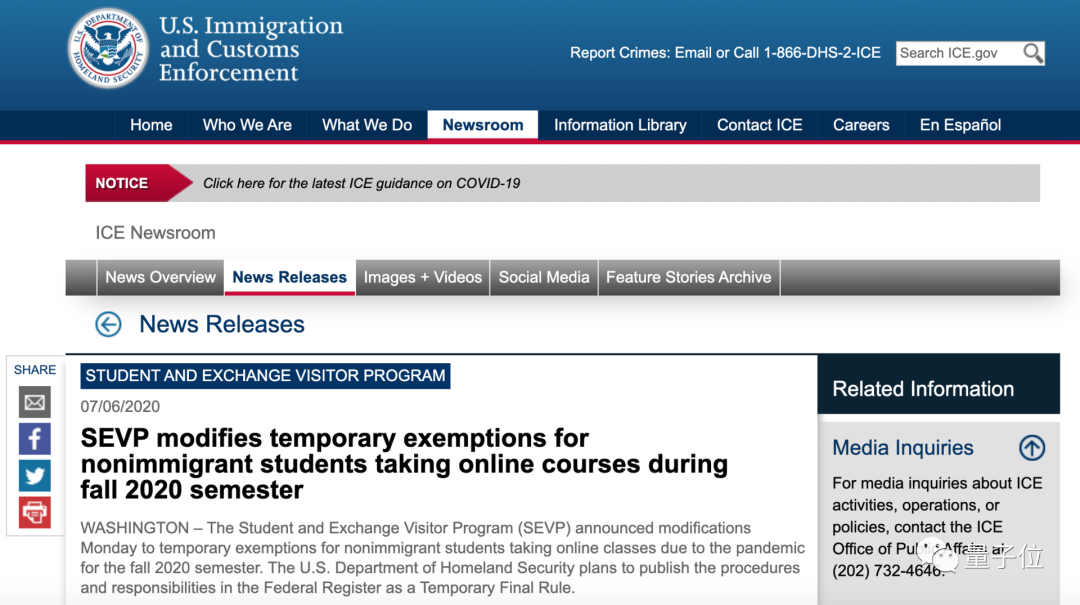Viewport: 1080px width, 605px height.
Task: Click the Student and Exchange Visitor Program tag
Action: 265,376
